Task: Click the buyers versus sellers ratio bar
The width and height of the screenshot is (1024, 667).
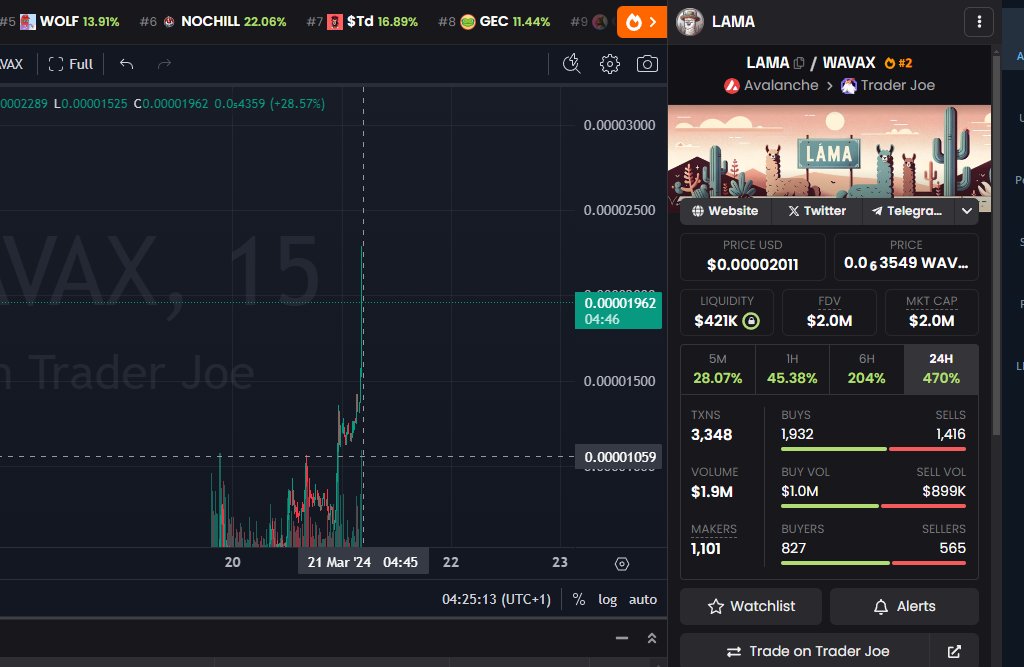Action: click(x=873, y=563)
